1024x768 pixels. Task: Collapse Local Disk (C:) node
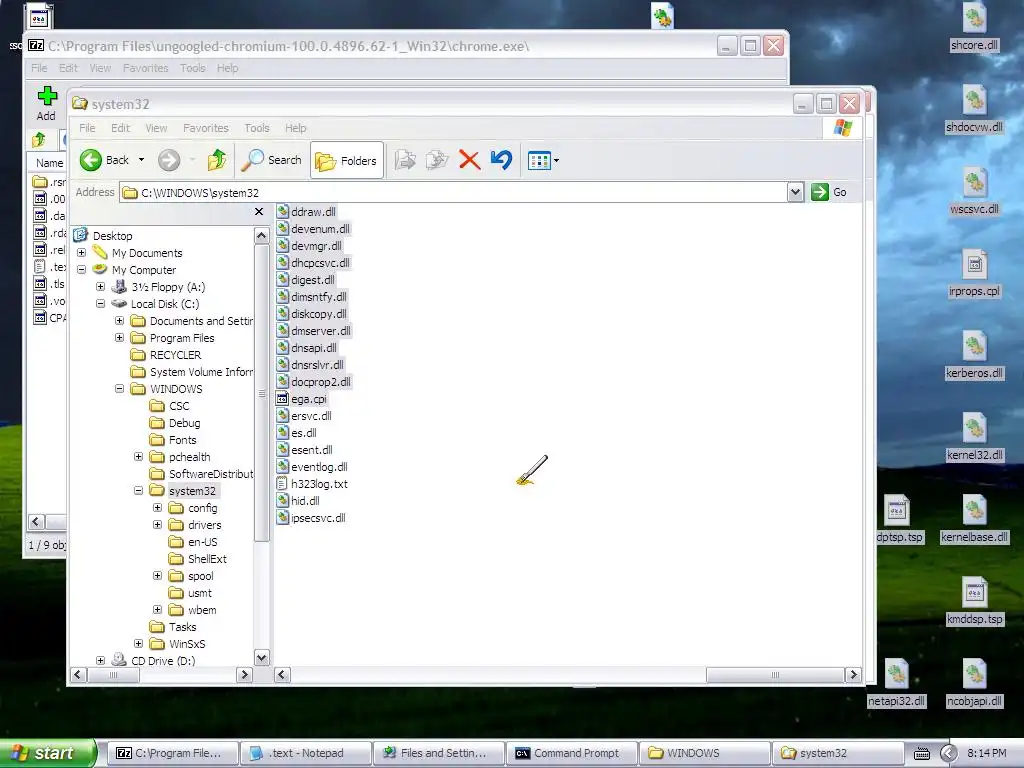point(101,304)
